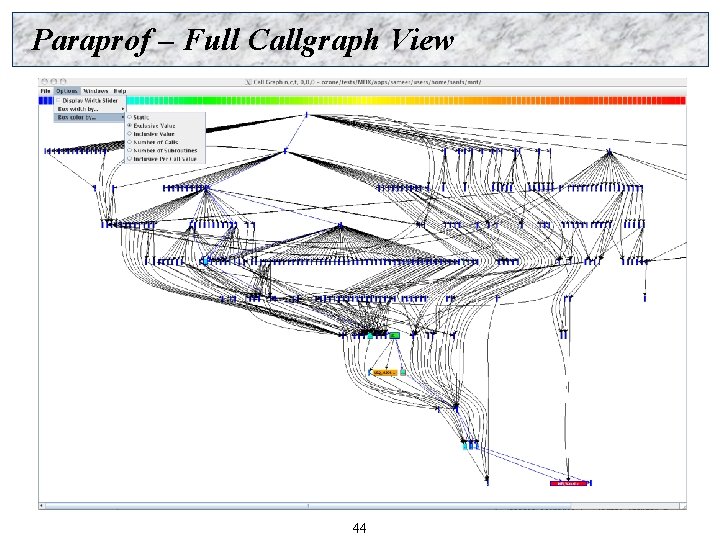
Task: Expand the 'Box width by...' submenu
Action: click(90, 109)
